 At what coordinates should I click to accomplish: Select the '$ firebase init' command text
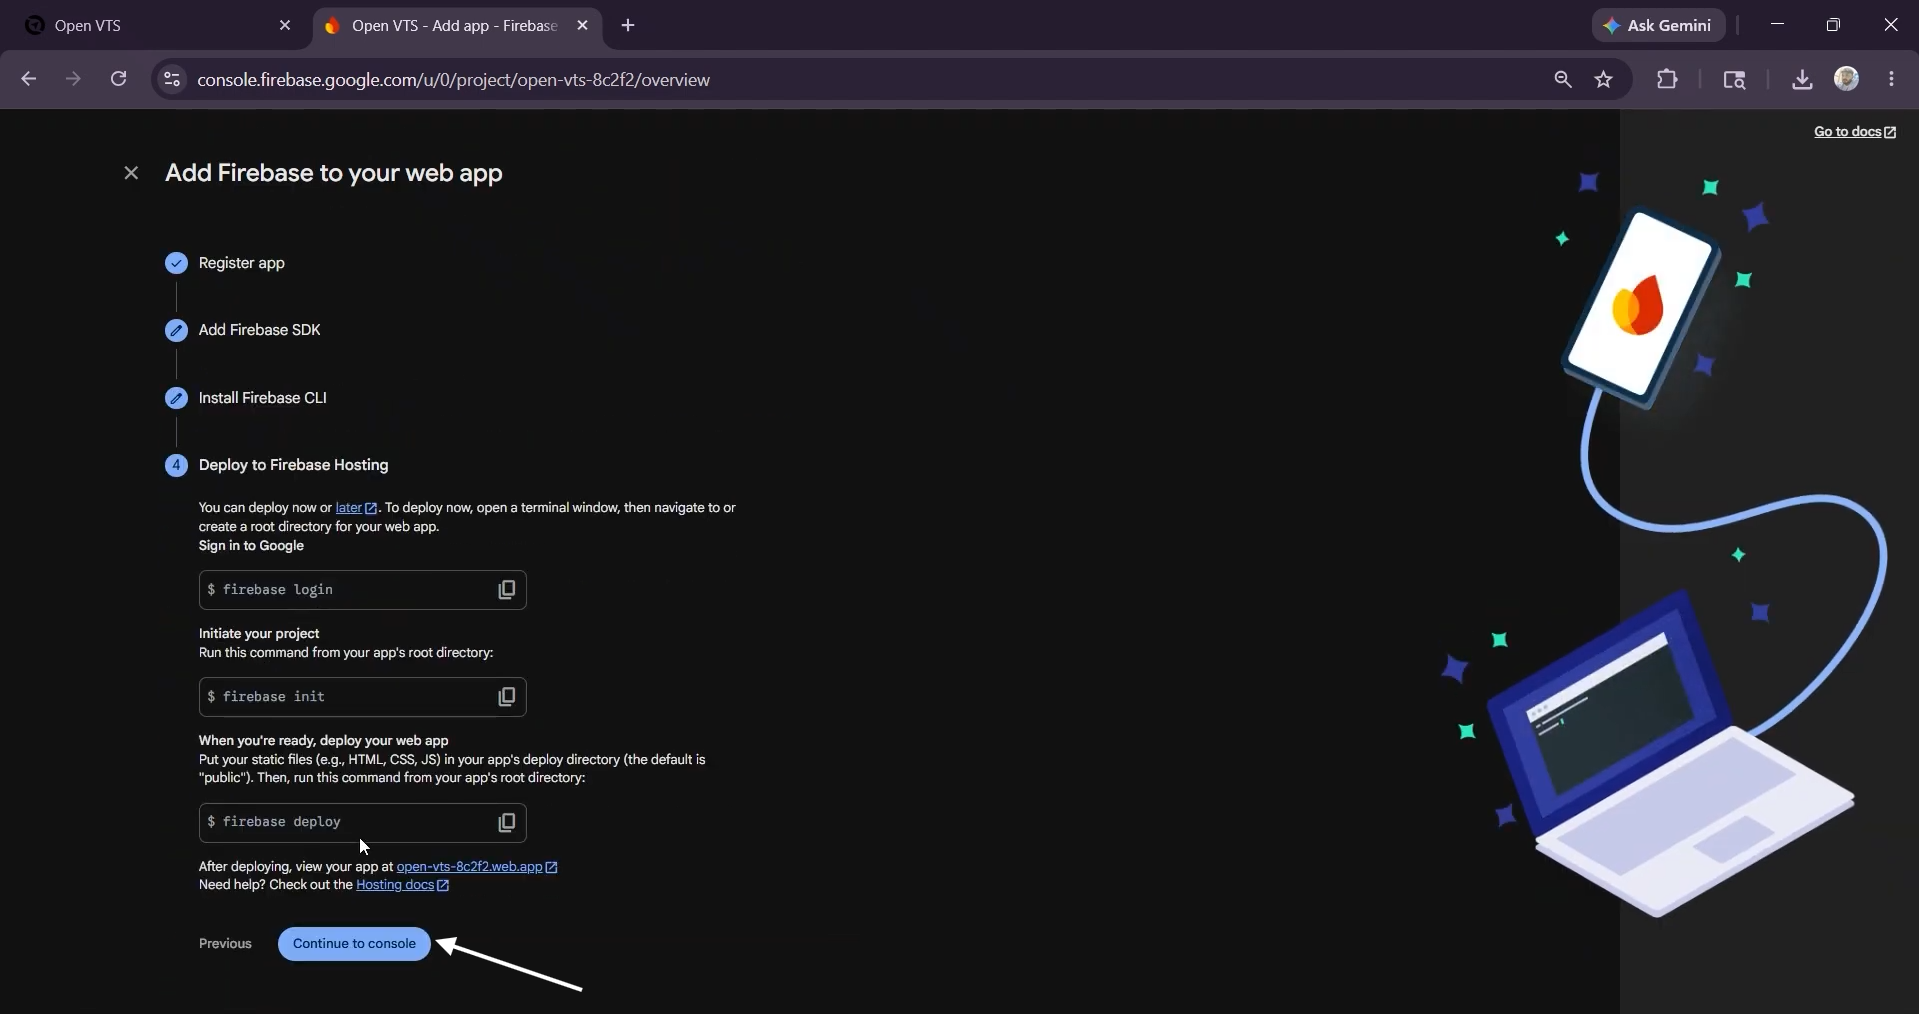point(266,697)
